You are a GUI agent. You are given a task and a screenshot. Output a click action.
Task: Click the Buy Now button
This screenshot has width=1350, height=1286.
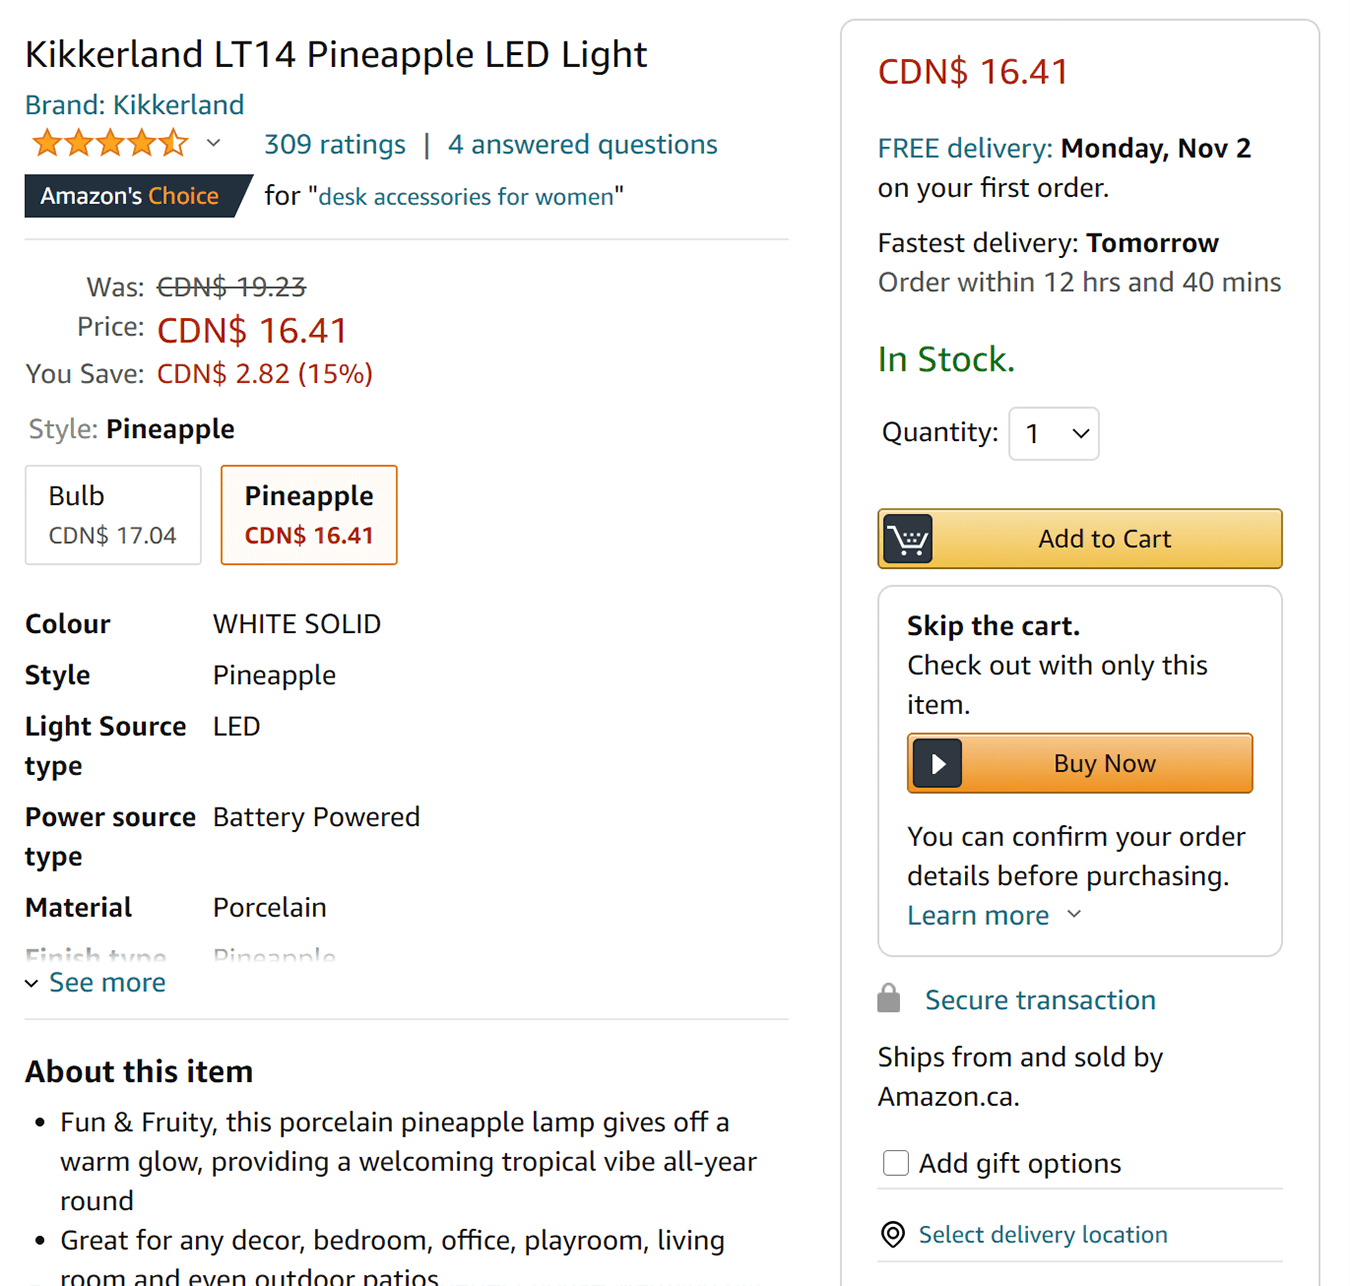[1080, 764]
